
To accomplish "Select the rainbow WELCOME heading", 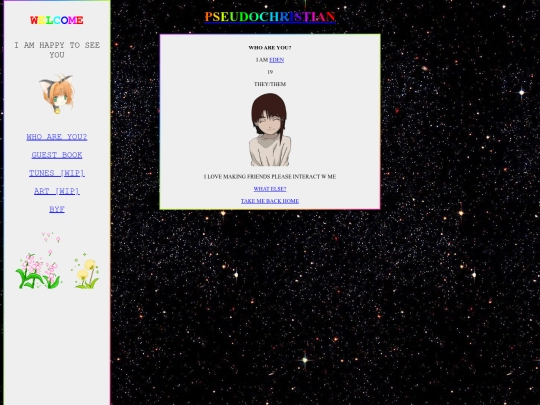I will coord(57,20).
